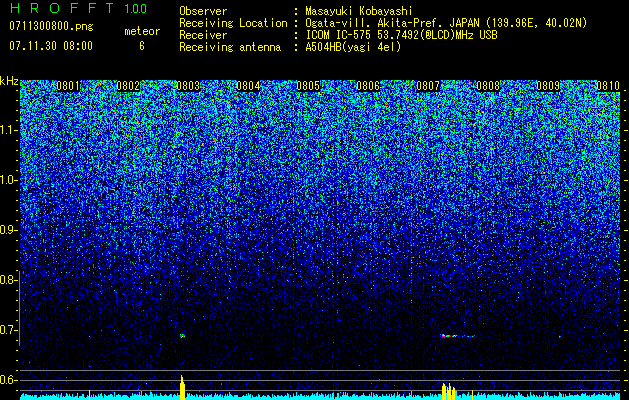Screen dimensions: 629x400
Task: Click the 1.0 kHz axis label
Action: coord(8,180)
